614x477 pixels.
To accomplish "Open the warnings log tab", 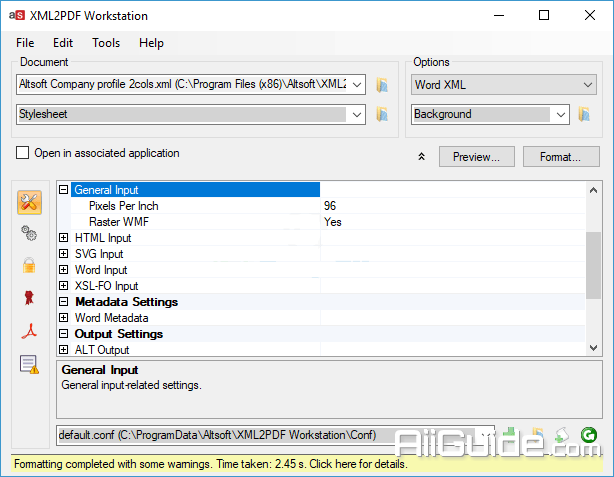I will (30, 364).
